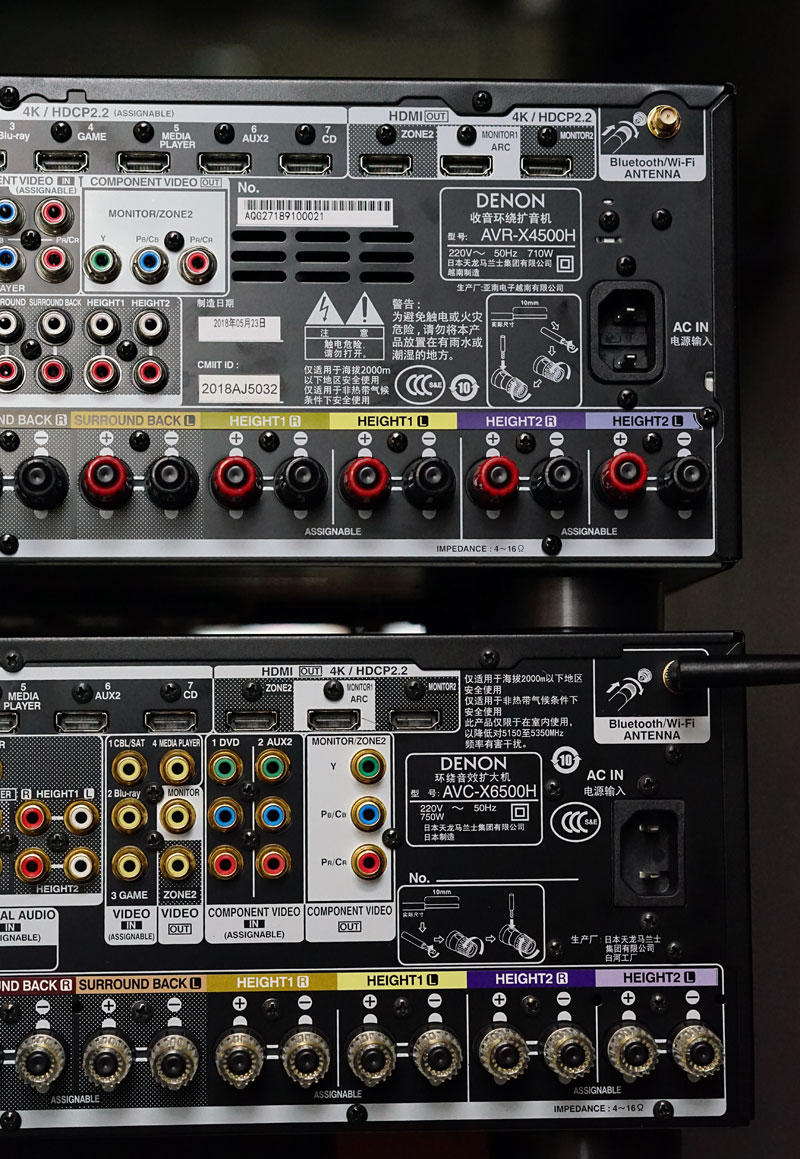The width and height of the screenshot is (800, 1159).
Task: Click the MONITOR1 ARC HDMI output on AVR-X4500H
Action: [x=466, y=164]
